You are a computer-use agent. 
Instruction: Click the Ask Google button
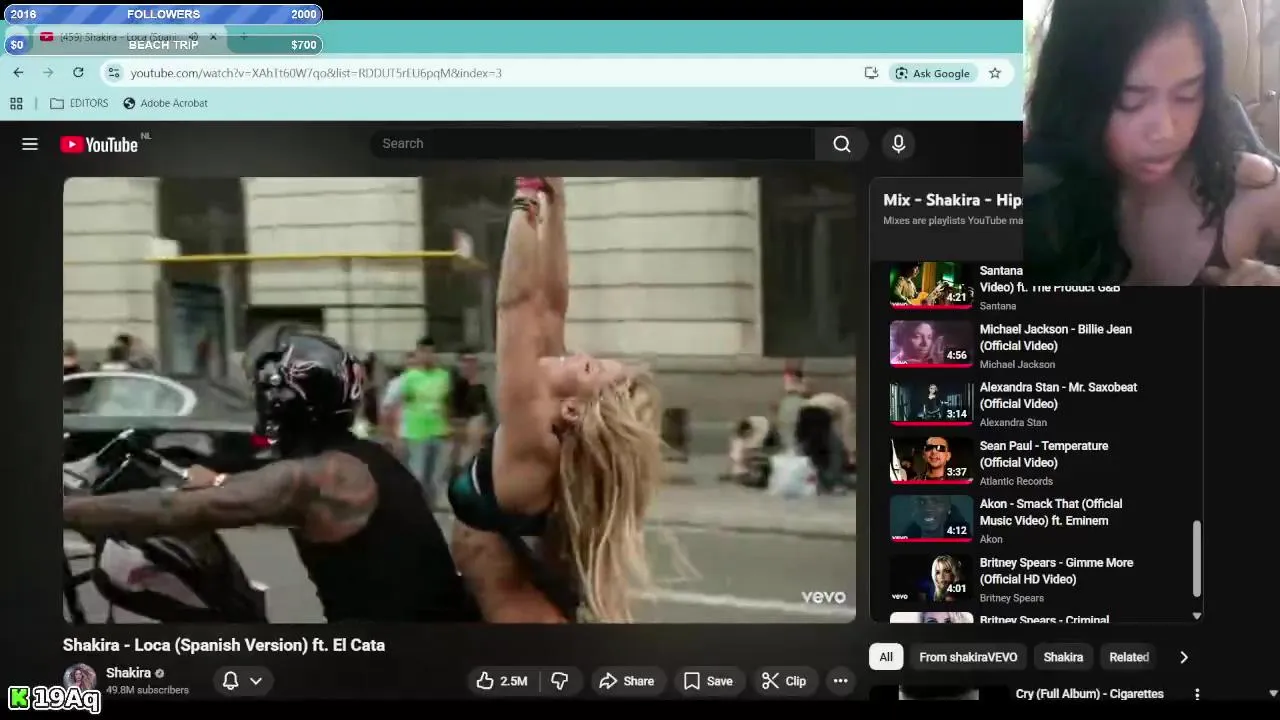[x=933, y=73]
